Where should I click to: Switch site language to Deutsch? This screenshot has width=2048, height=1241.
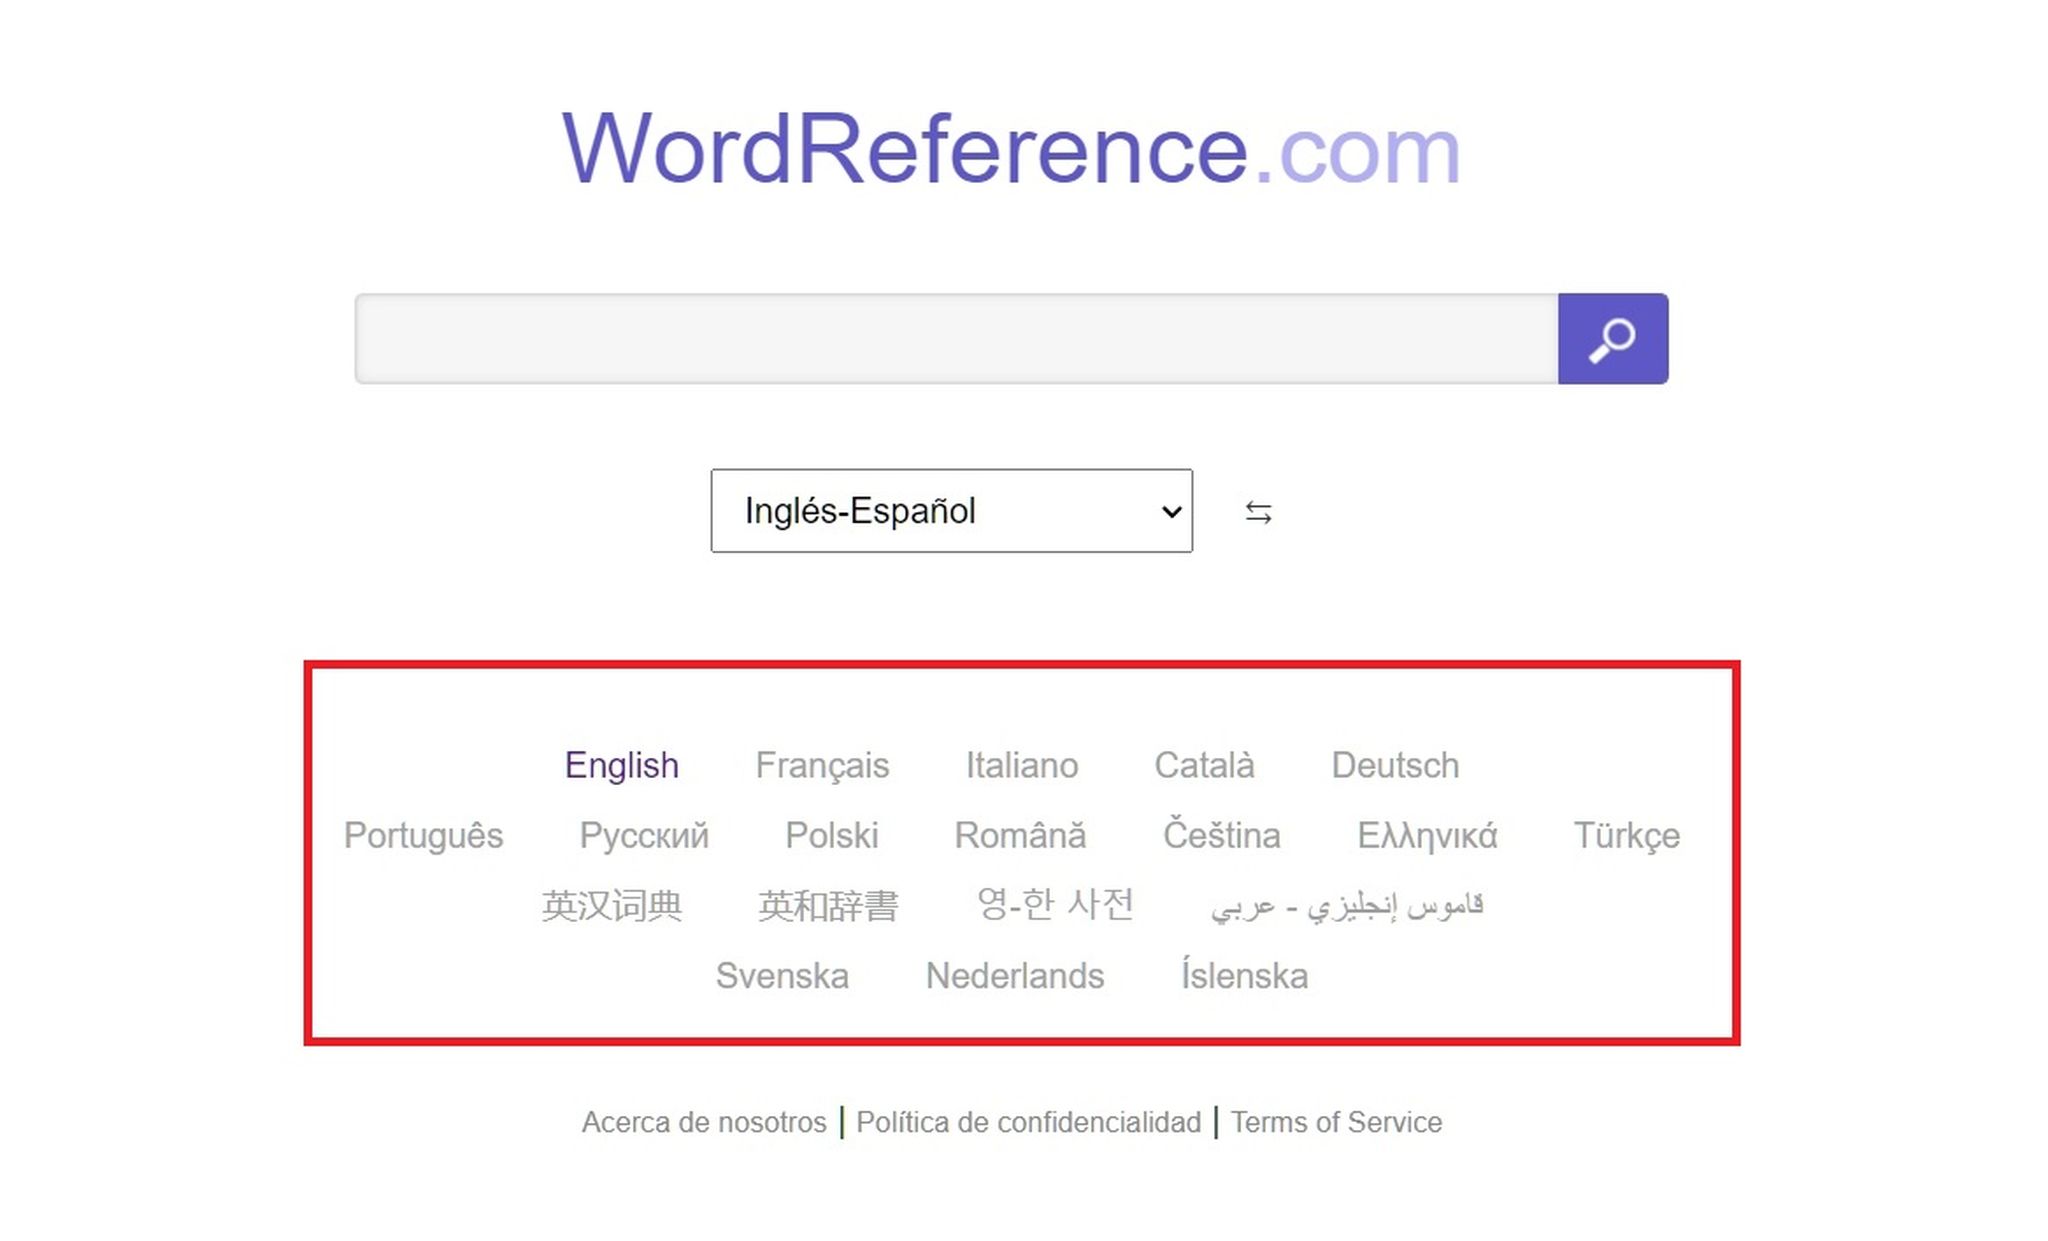pos(1395,764)
